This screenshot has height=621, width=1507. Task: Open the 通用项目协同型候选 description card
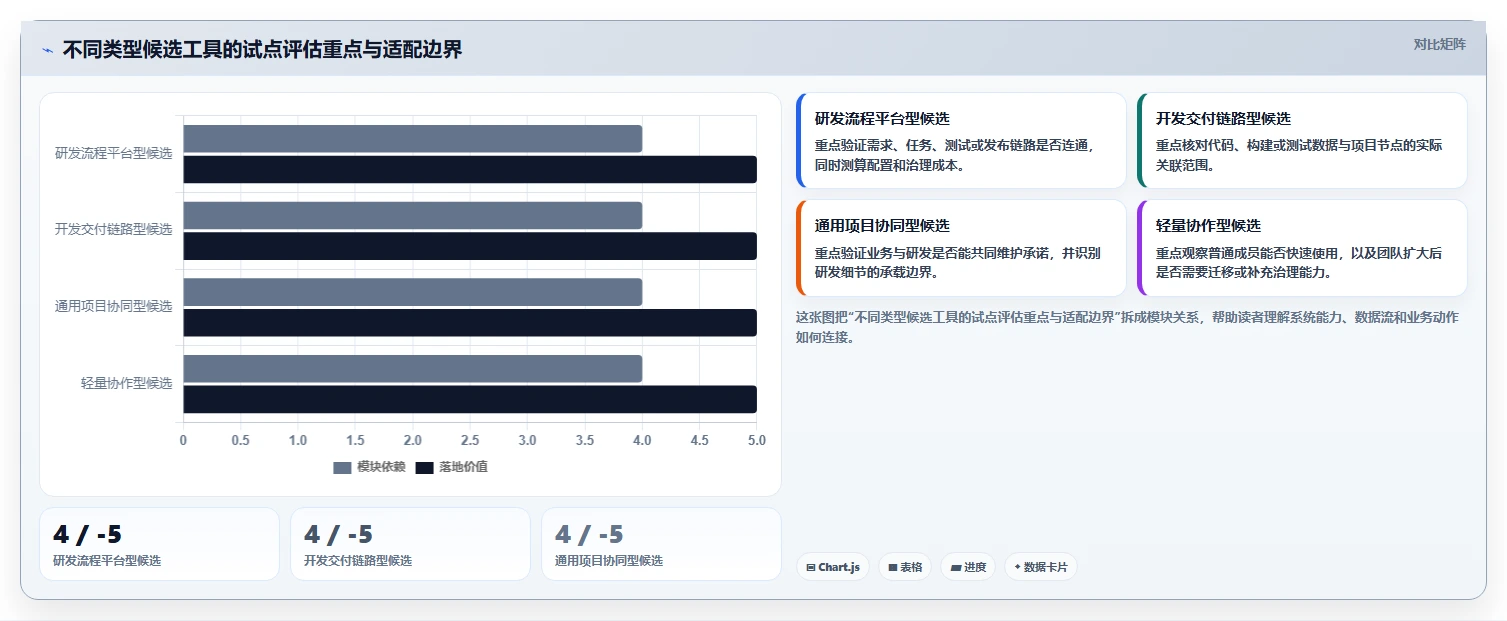point(961,248)
